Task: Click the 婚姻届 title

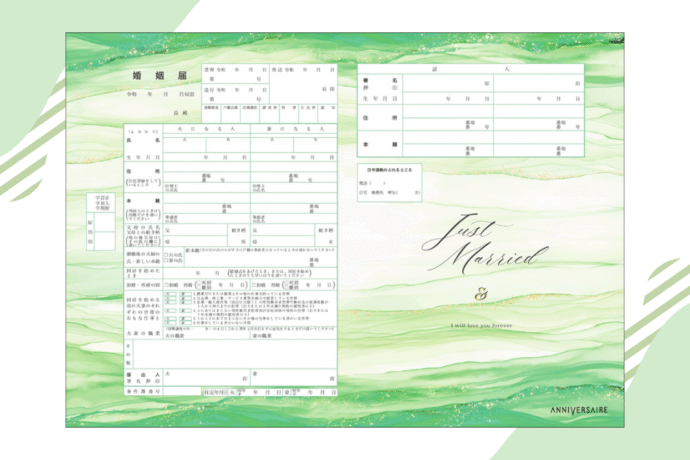Action: point(160,76)
